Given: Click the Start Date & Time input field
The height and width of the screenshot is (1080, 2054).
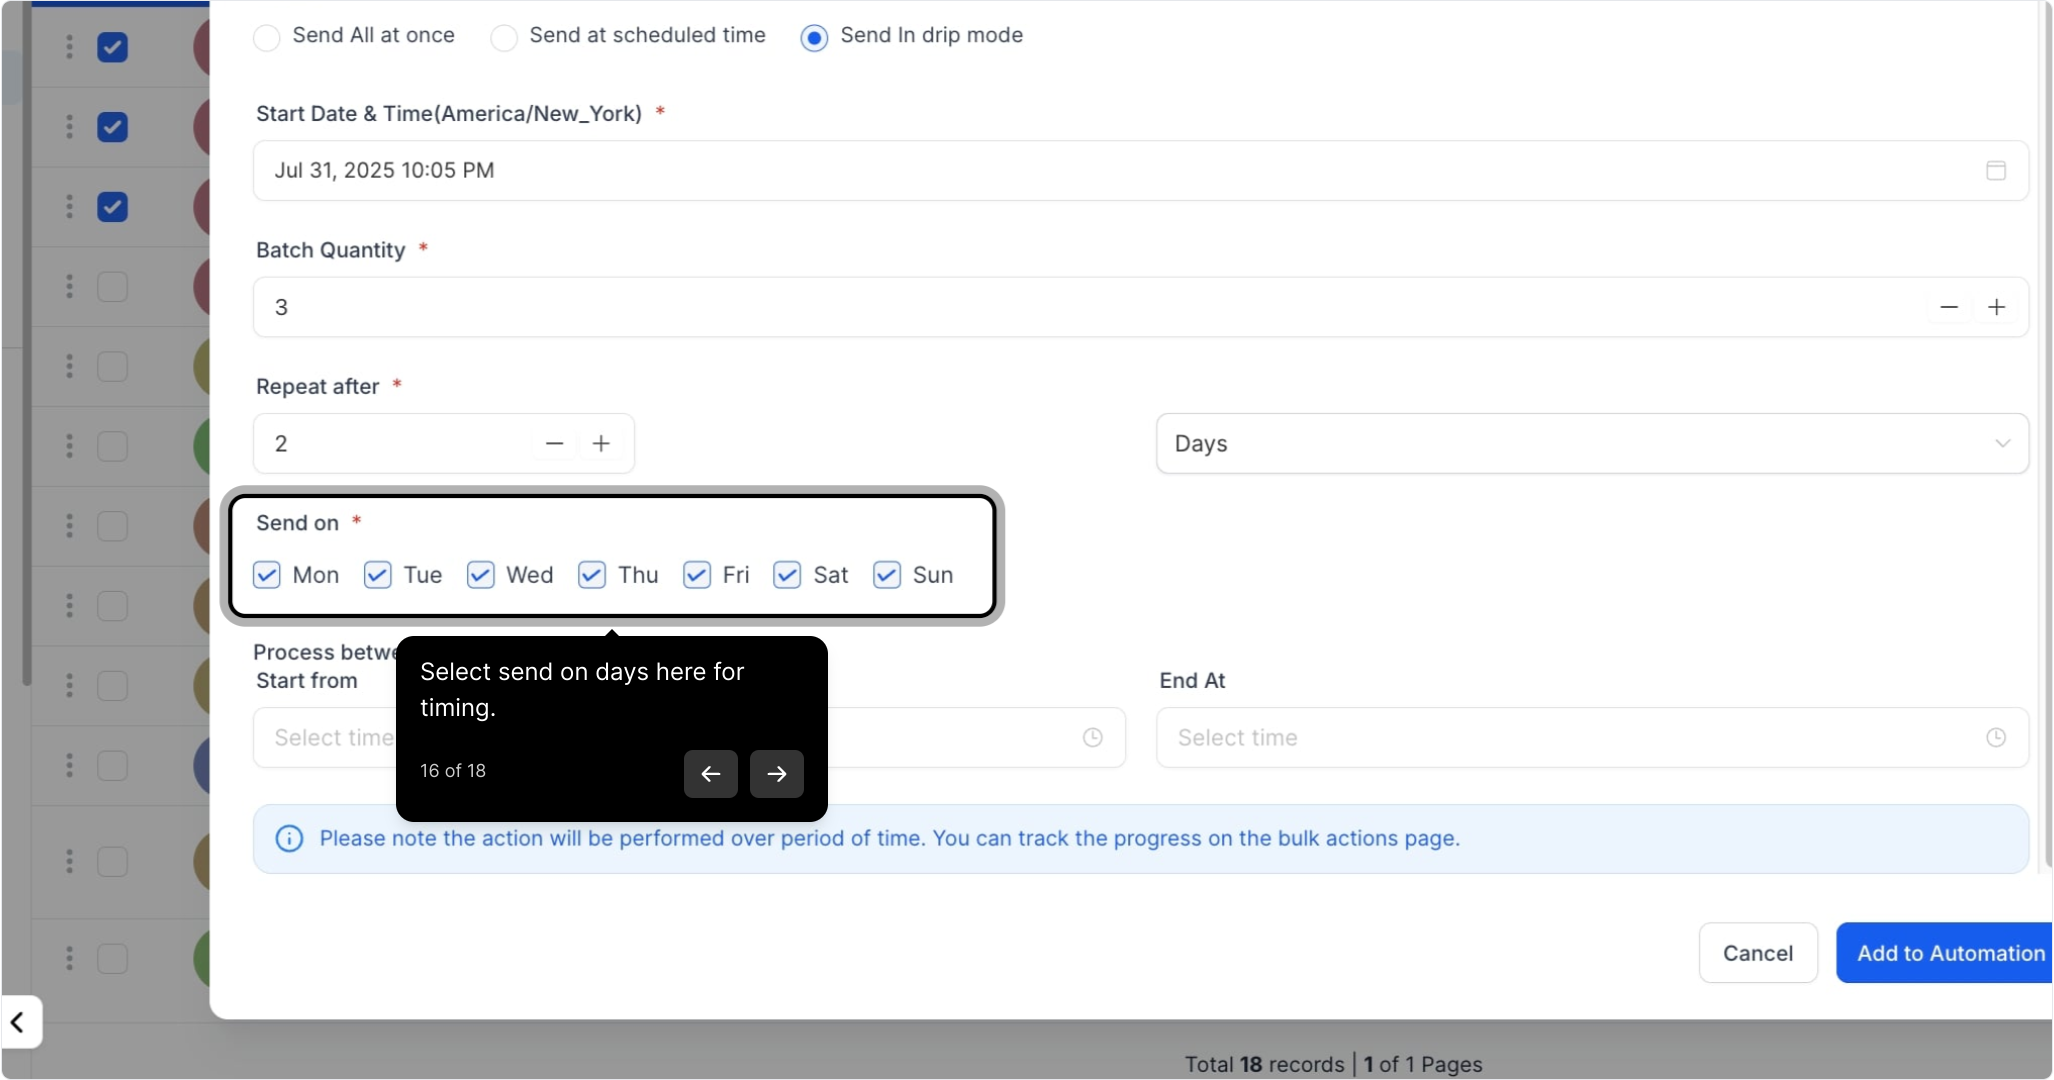Looking at the screenshot, I should pos(1100,171).
